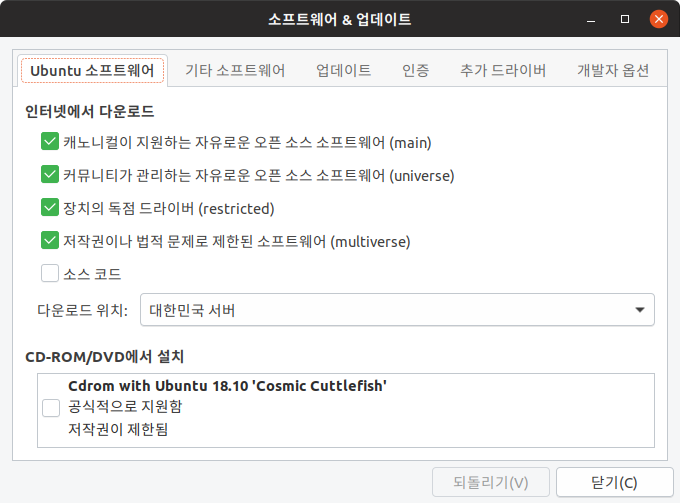Select the 추가 드라이버 tab
This screenshot has width=680, height=503.
[503, 70]
